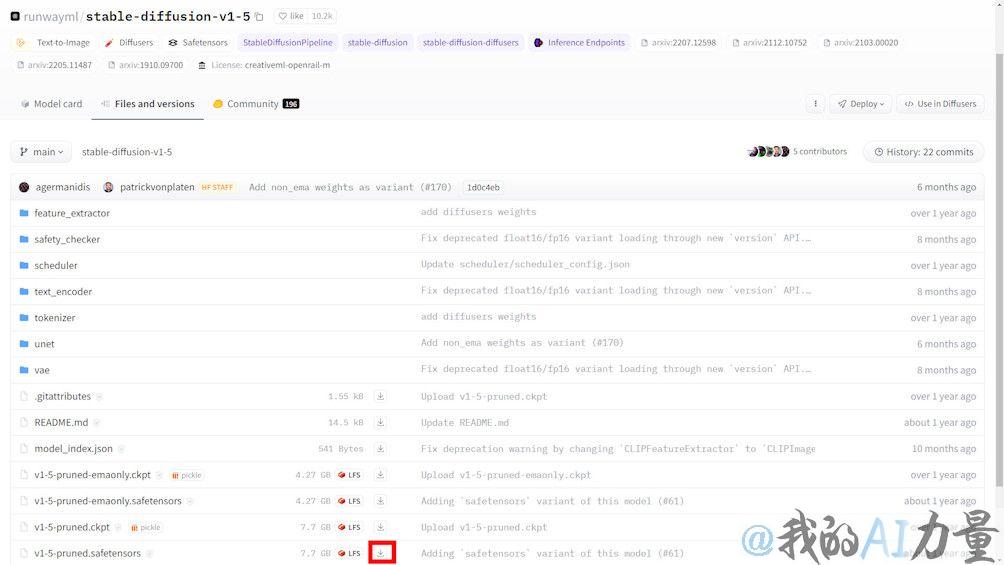
Task: Download v1-5-pruned.safetensors via download icon
Action: pos(382,553)
